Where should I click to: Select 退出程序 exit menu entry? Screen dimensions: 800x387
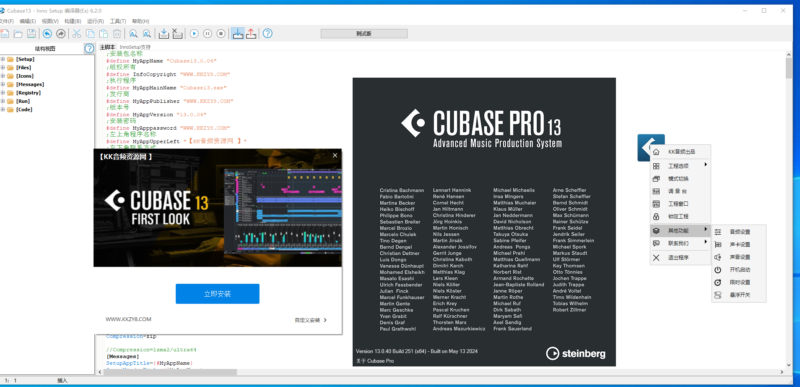pyautogui.click(x=681, y=258)
